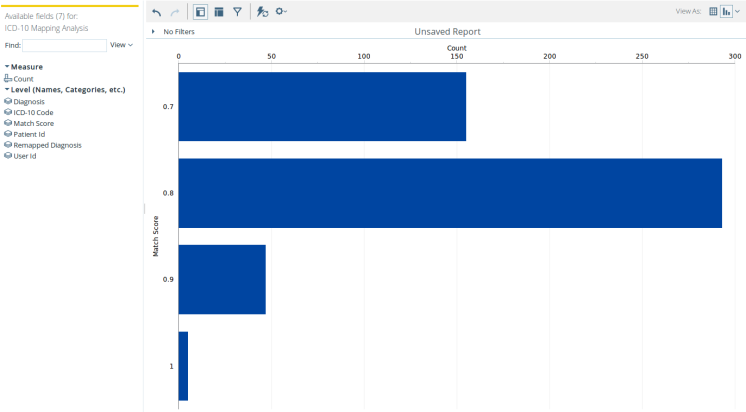Open chart type dropdown arrow
The width and height of the screenshot is (746, 412).
pyautogui.click(x=738, y=12)
